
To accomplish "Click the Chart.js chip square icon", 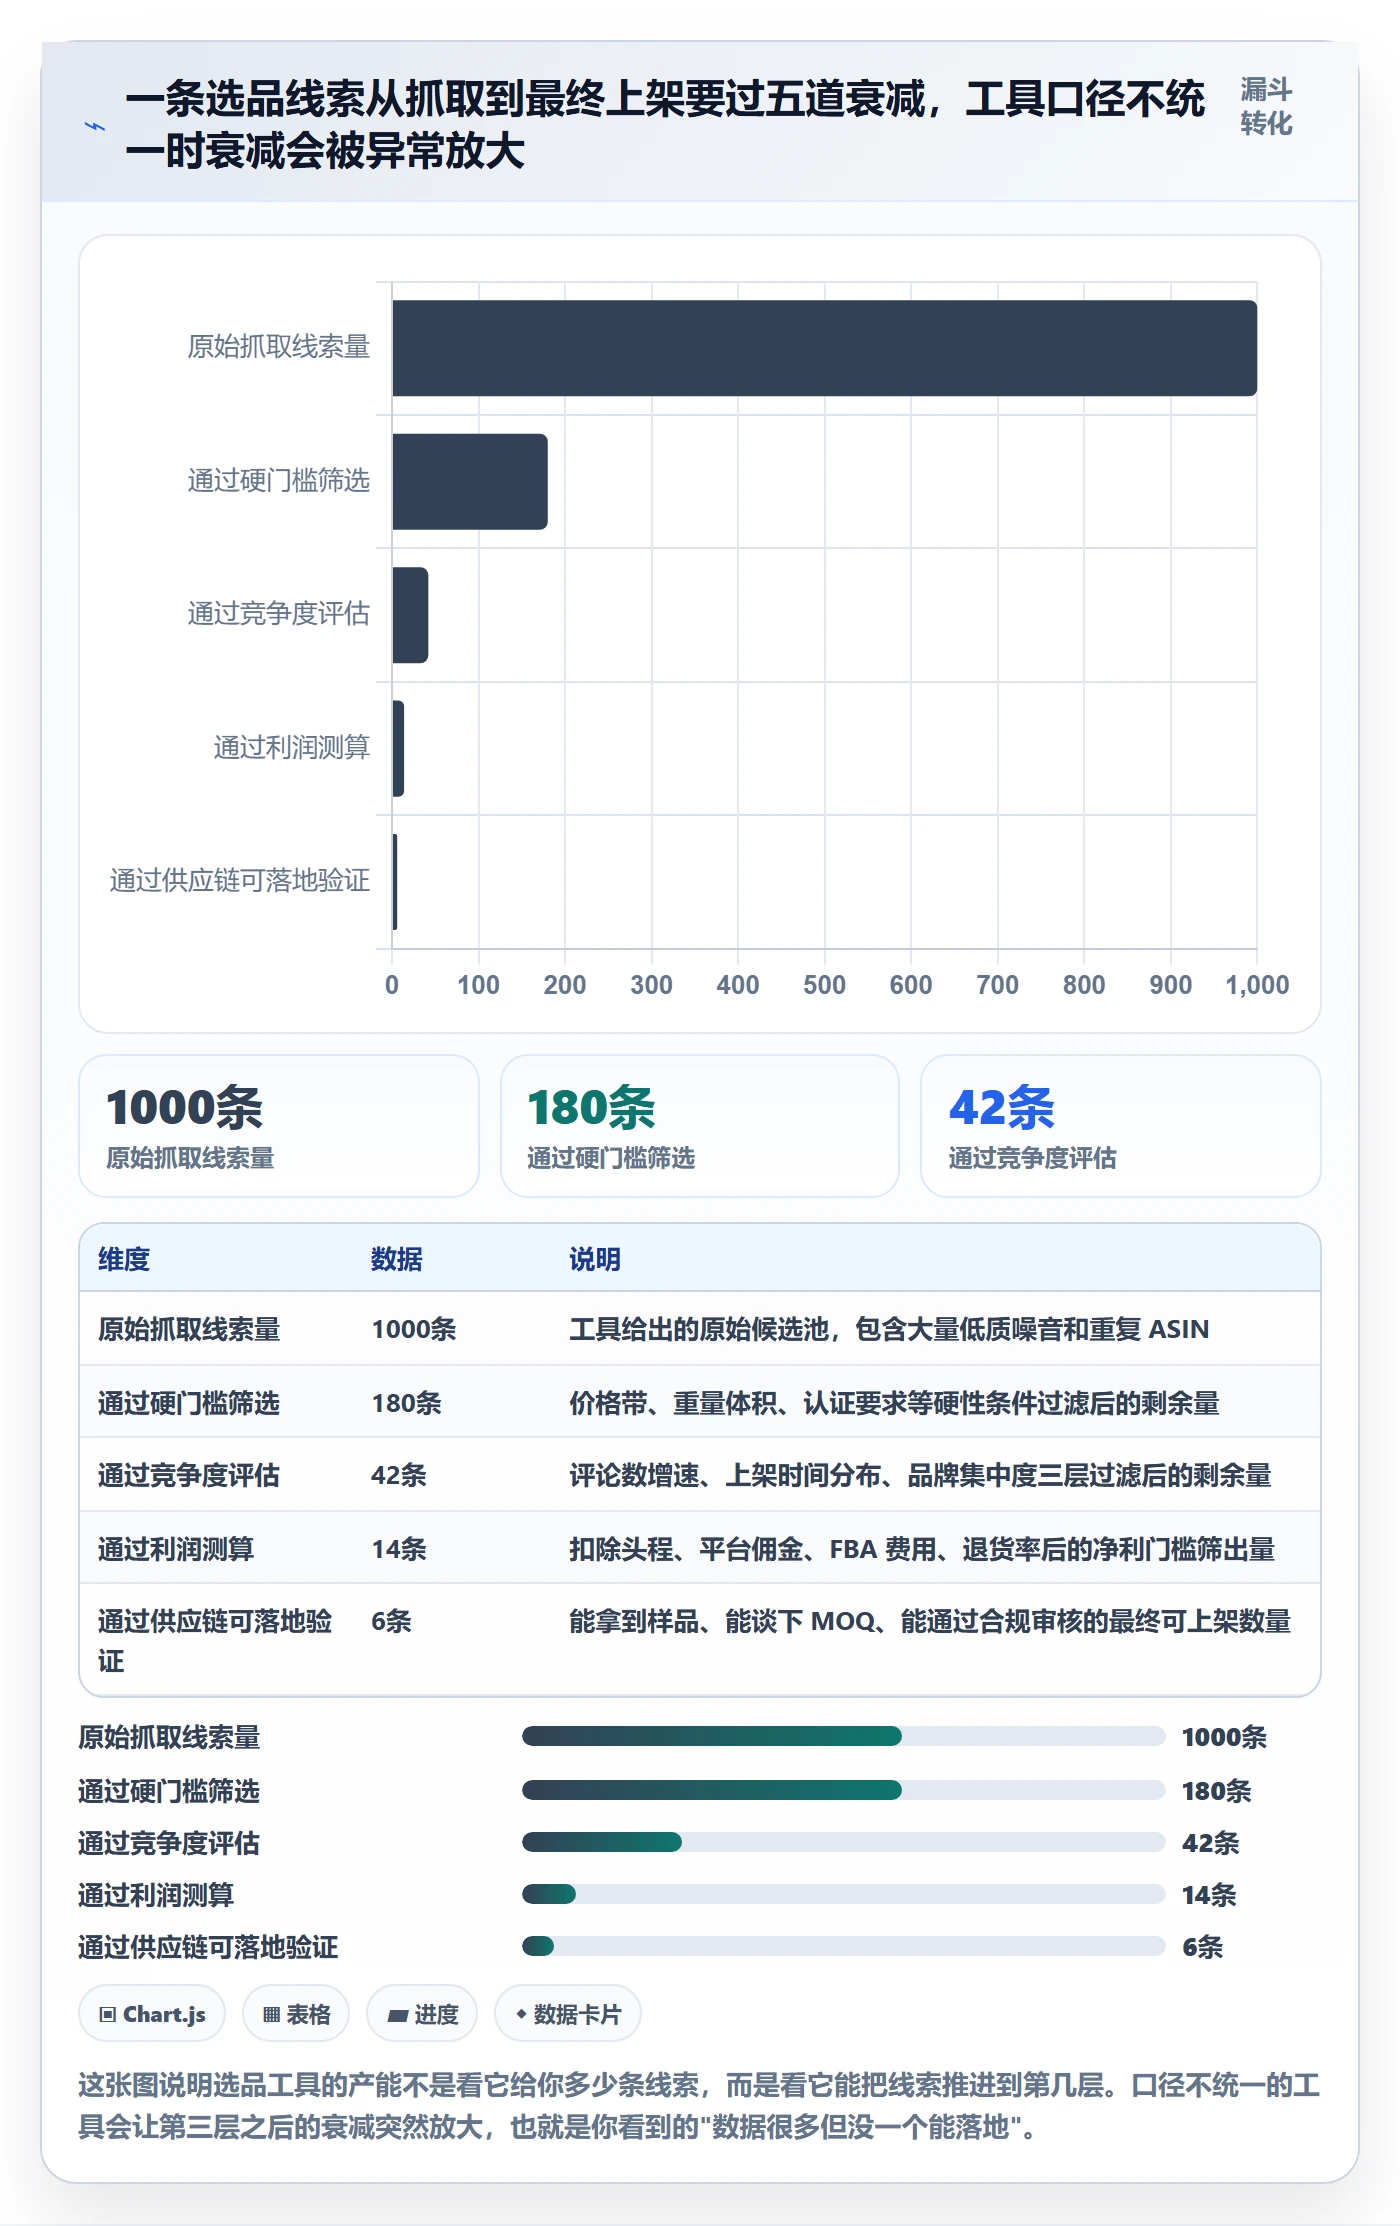I will 108,2014.
